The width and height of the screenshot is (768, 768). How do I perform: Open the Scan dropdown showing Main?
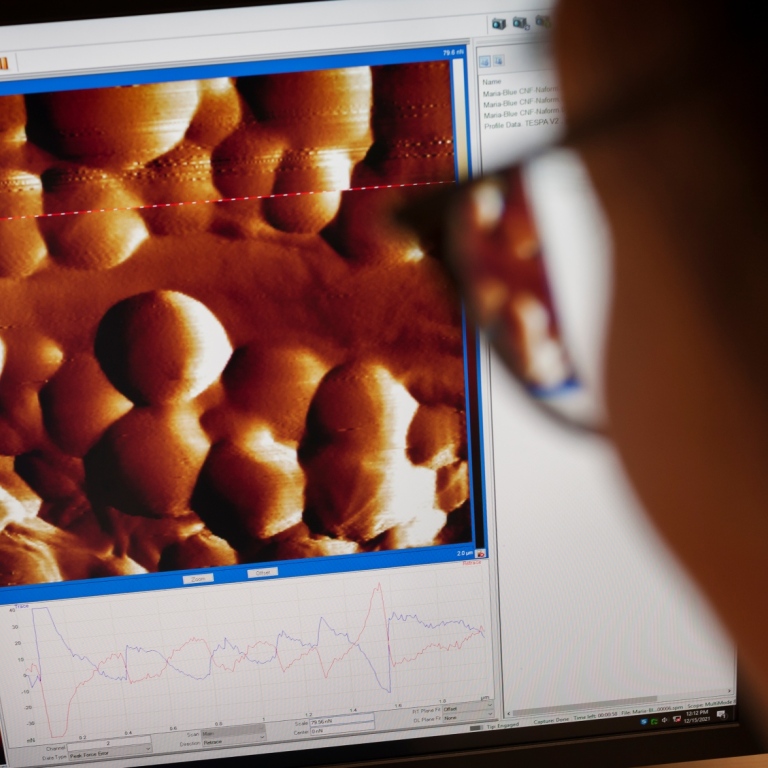(234, 733)
